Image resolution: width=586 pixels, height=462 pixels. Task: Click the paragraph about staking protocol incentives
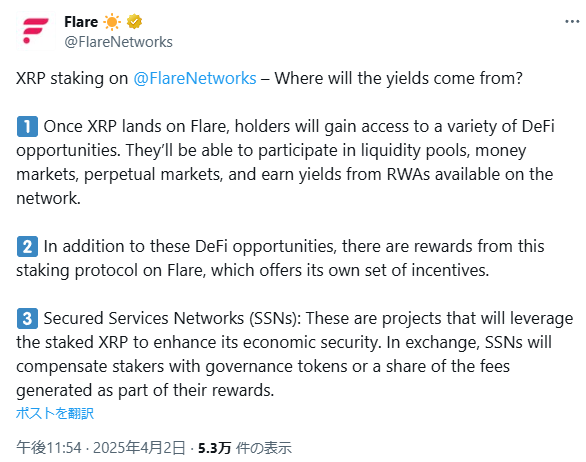pyautogui.click(x=280, y=258)
